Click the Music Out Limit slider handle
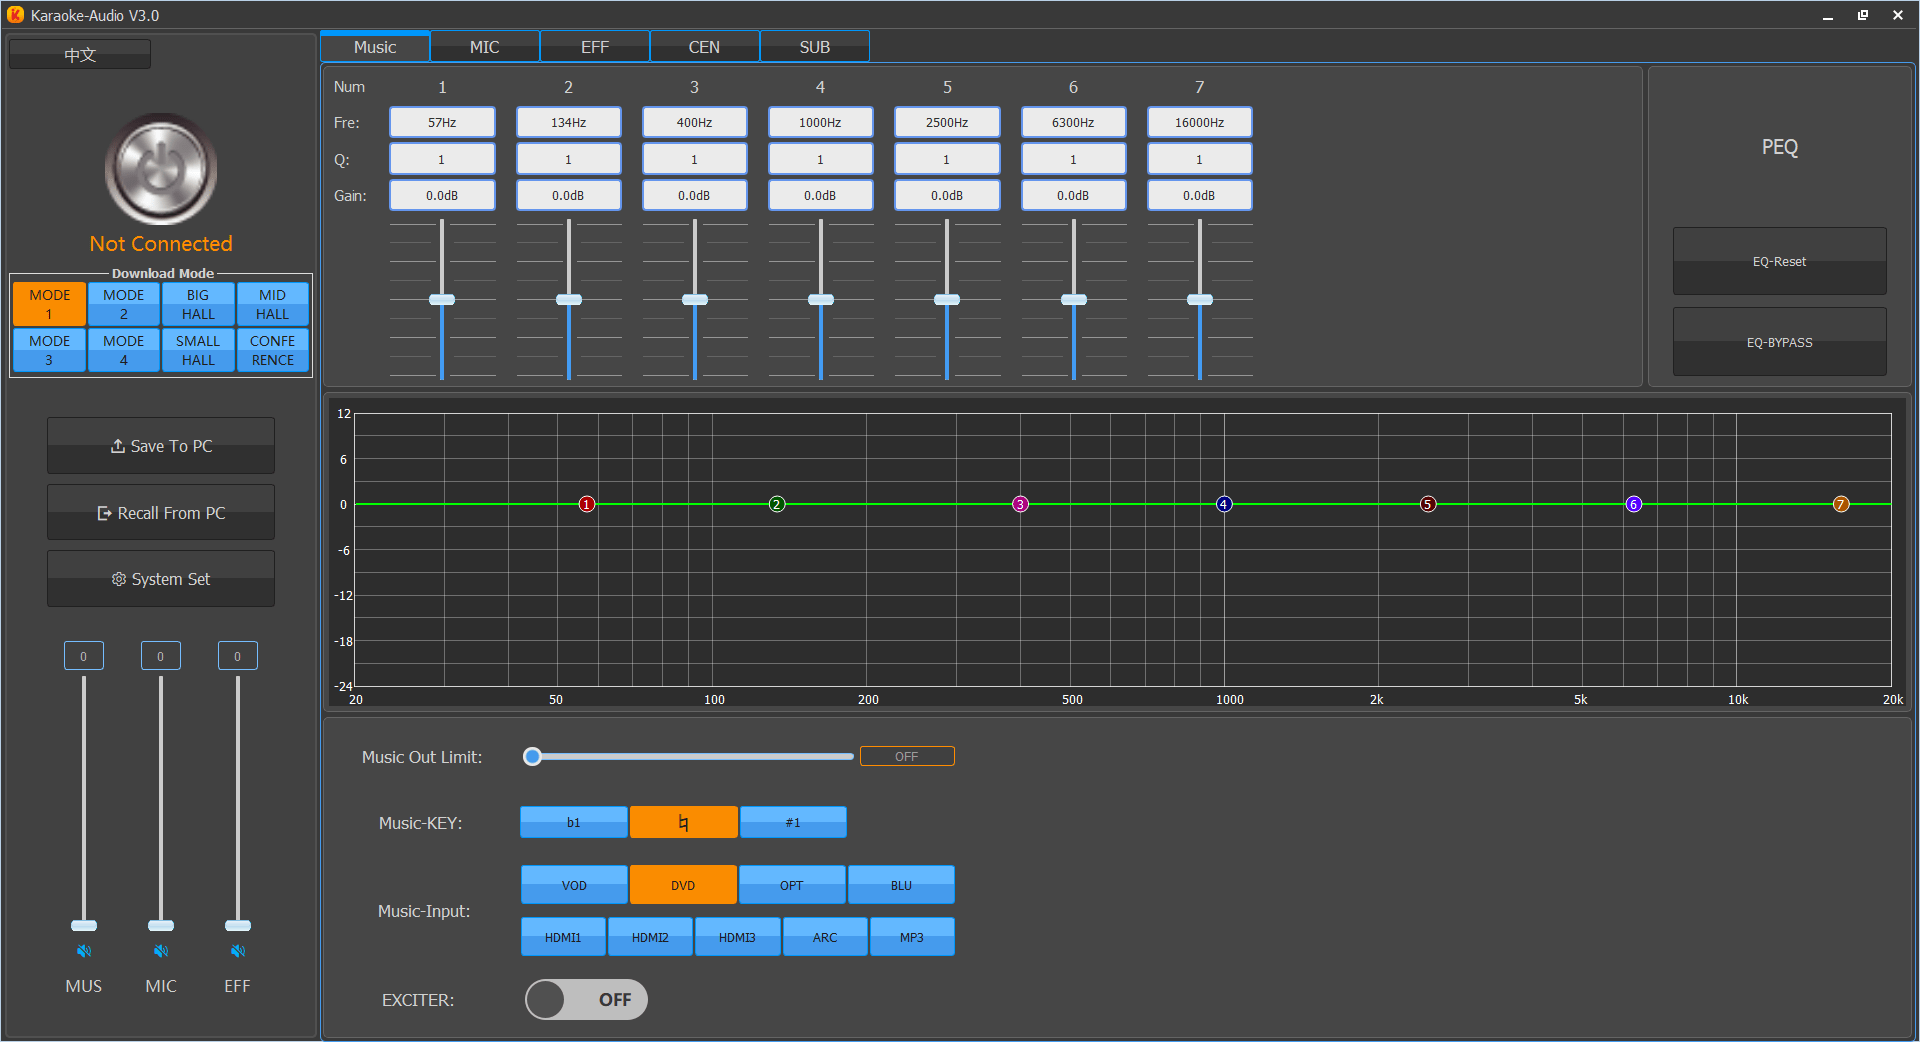 tap(533, 757)
